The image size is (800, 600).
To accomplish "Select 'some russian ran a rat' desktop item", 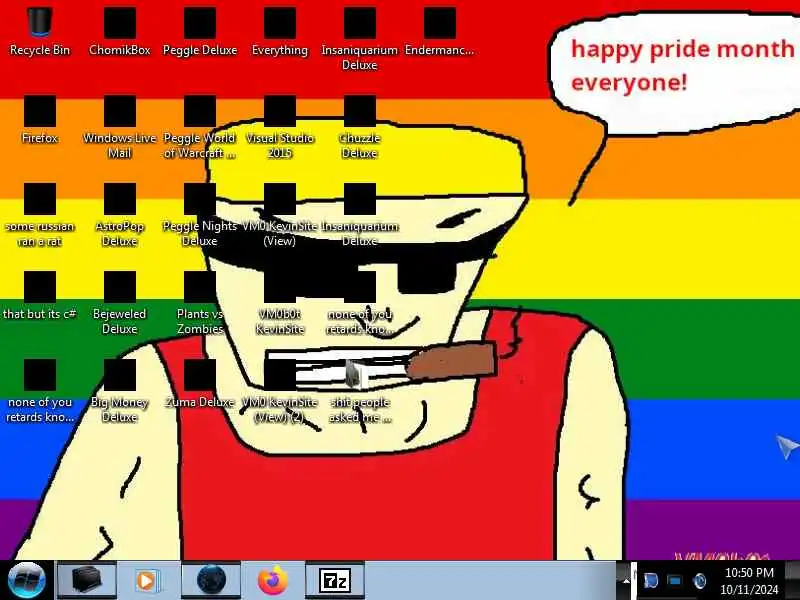I will (40, 215).
